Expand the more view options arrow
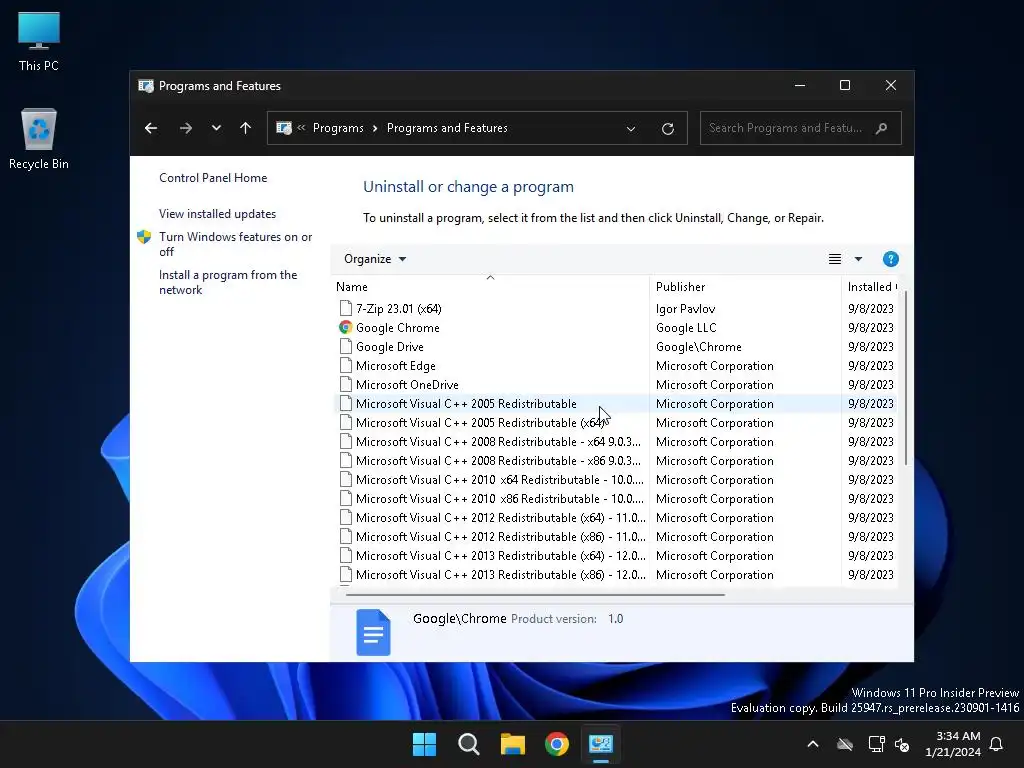This screenshot has width=1024, height=768. (x=858, y=259)
